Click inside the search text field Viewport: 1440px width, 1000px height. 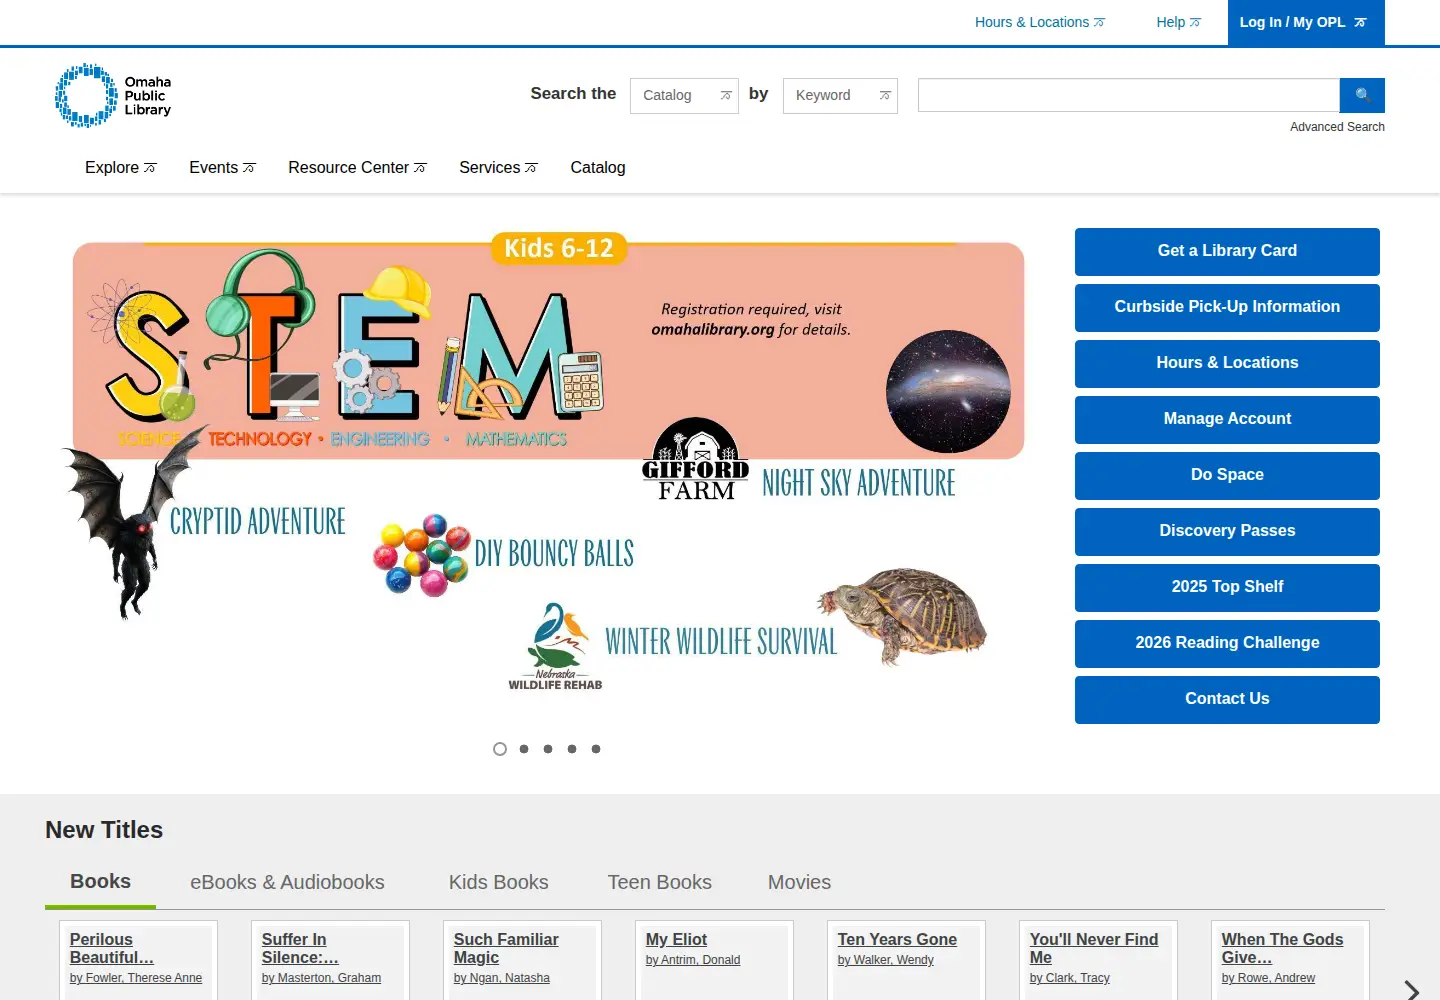click(x=1129, y=95)
